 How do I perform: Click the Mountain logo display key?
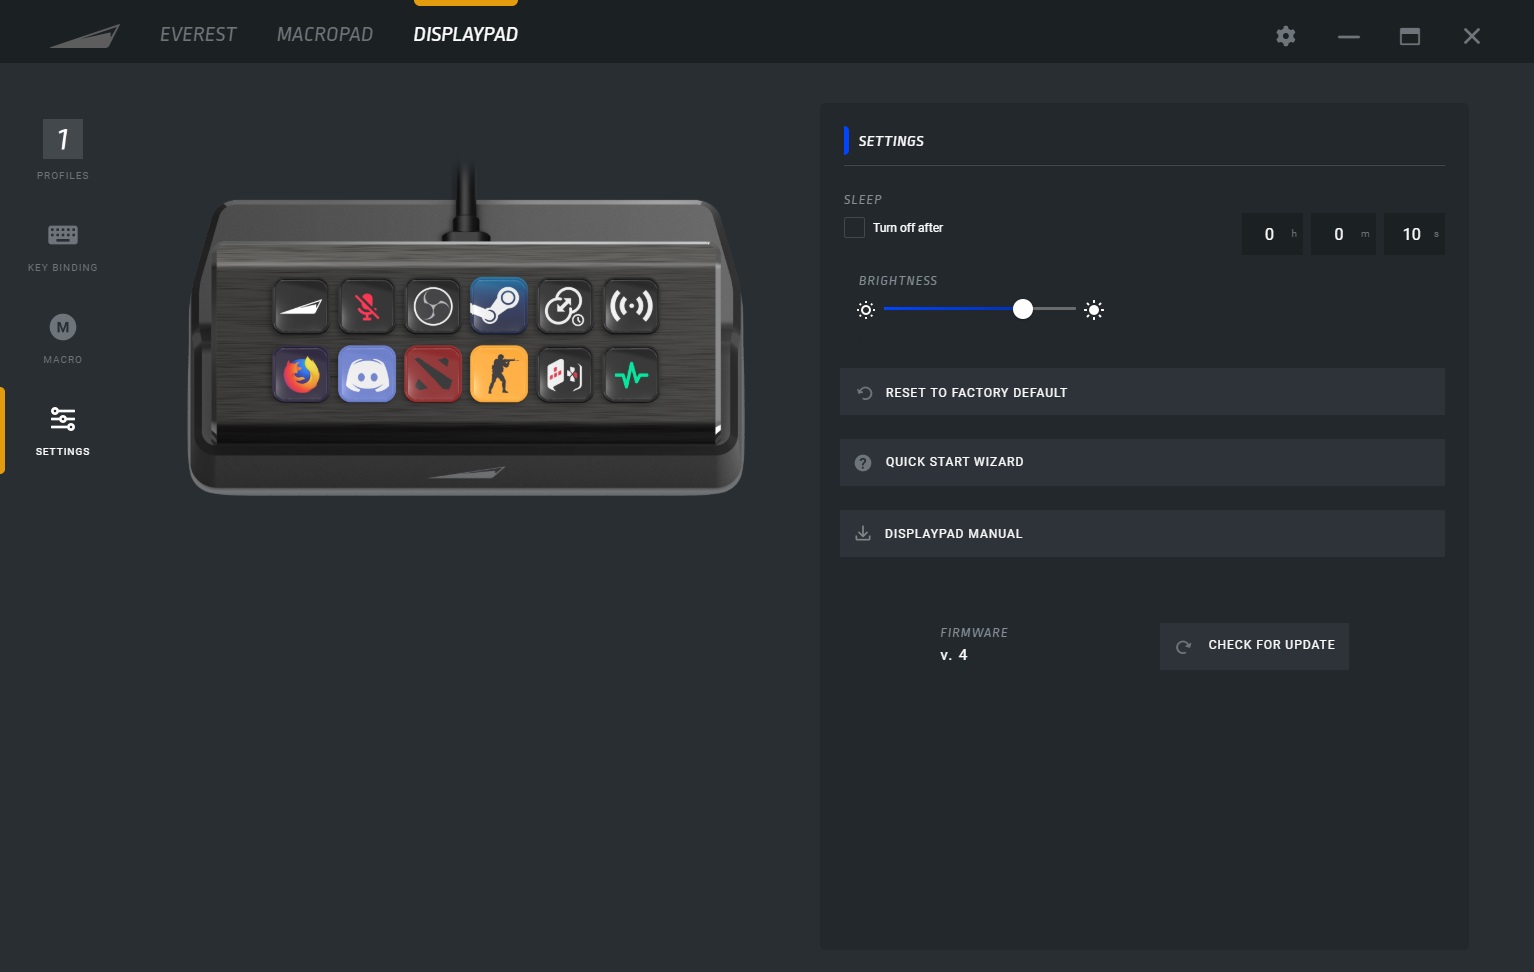301,306
